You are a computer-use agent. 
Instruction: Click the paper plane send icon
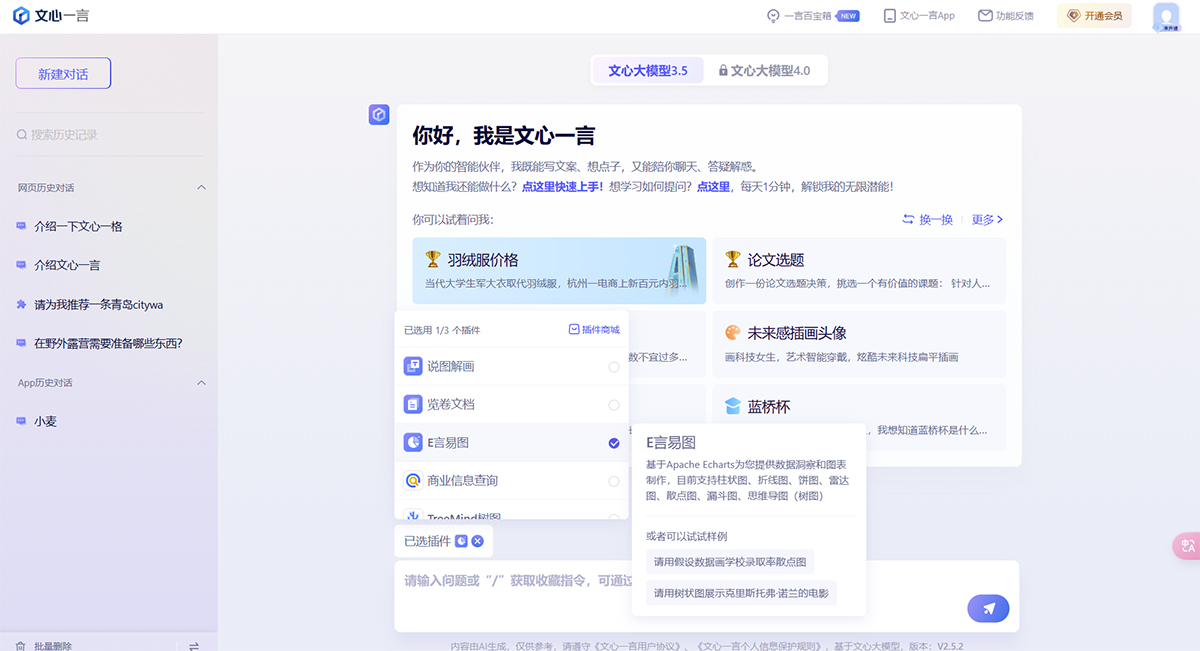(x=988, y=608)
